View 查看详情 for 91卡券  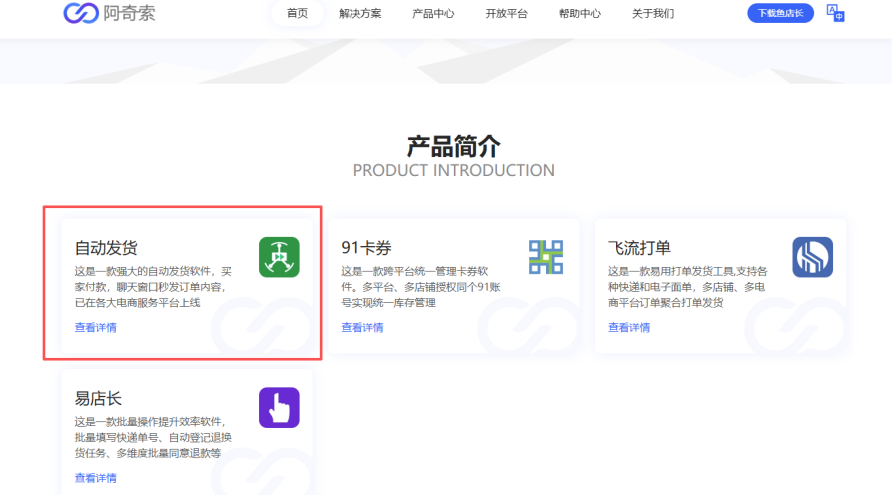click(362, 328)
